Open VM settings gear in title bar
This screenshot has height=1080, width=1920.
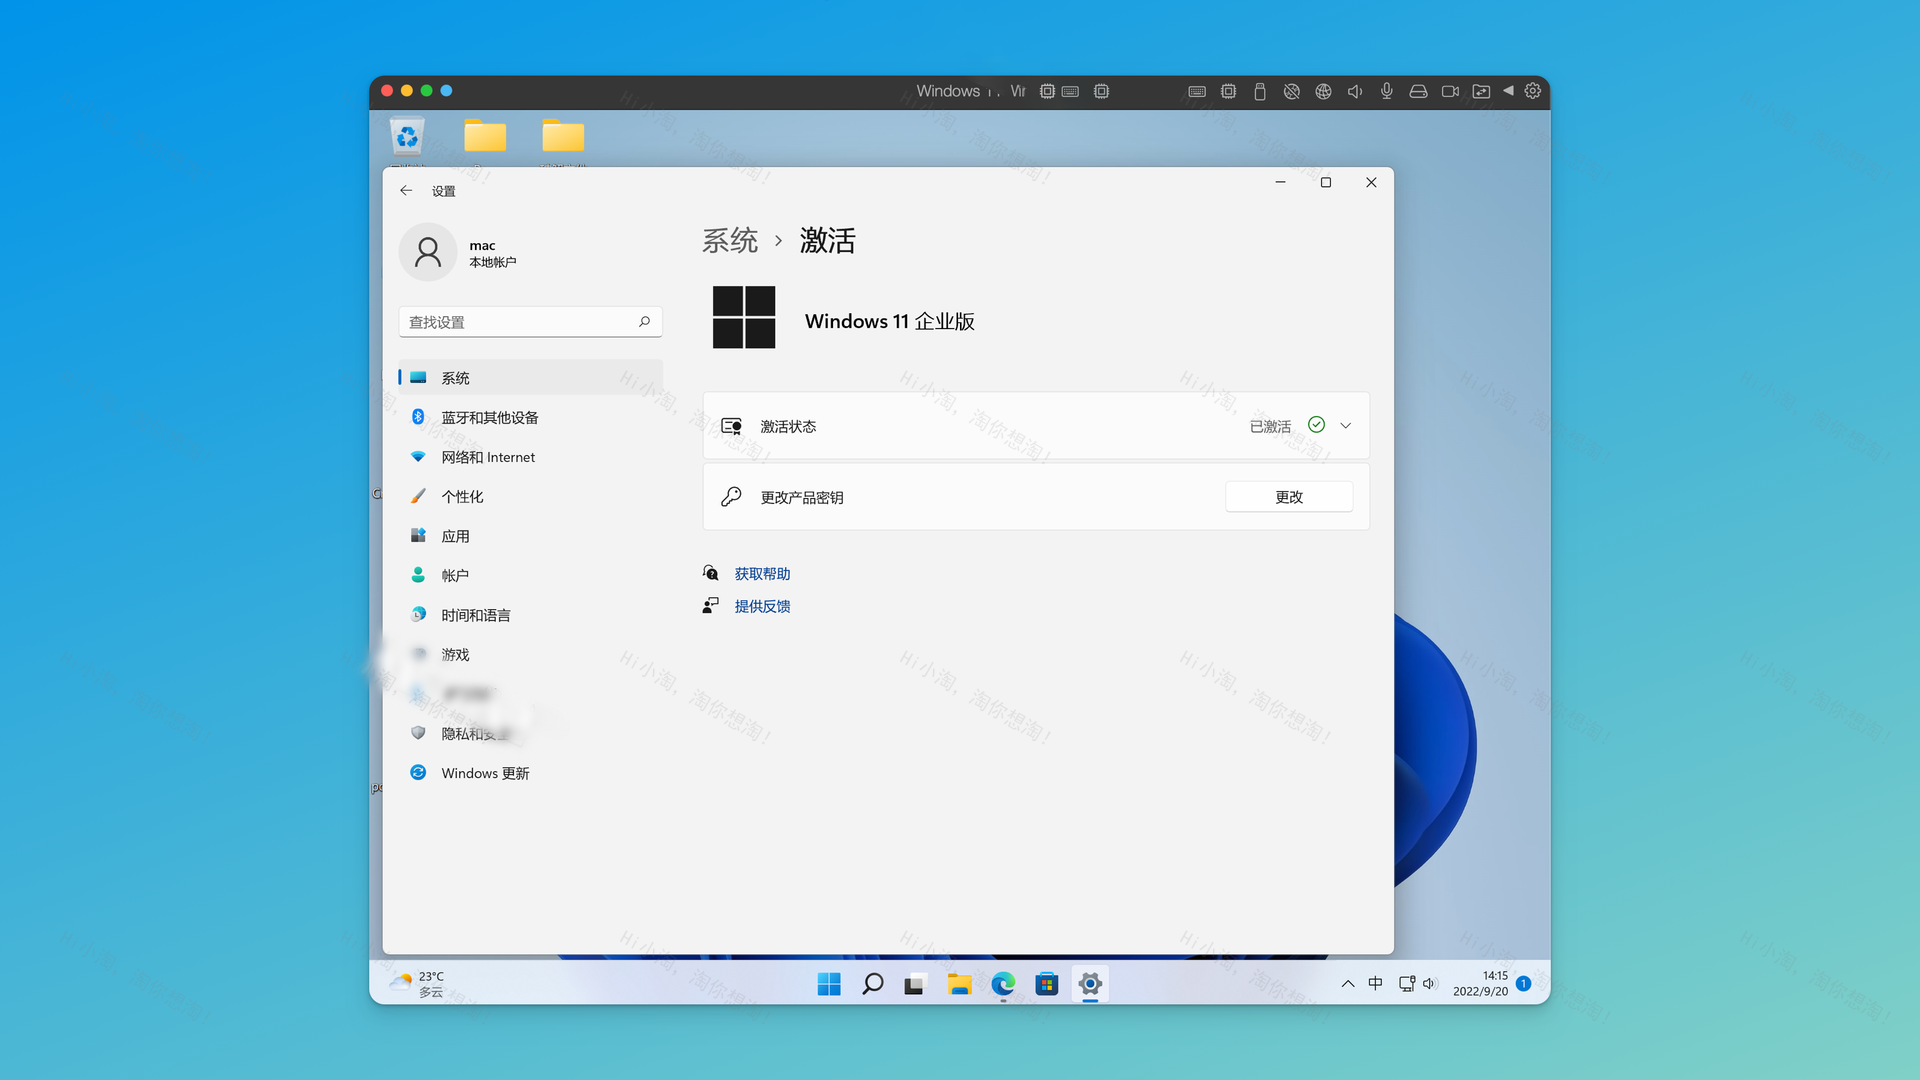coord(1532,91)
